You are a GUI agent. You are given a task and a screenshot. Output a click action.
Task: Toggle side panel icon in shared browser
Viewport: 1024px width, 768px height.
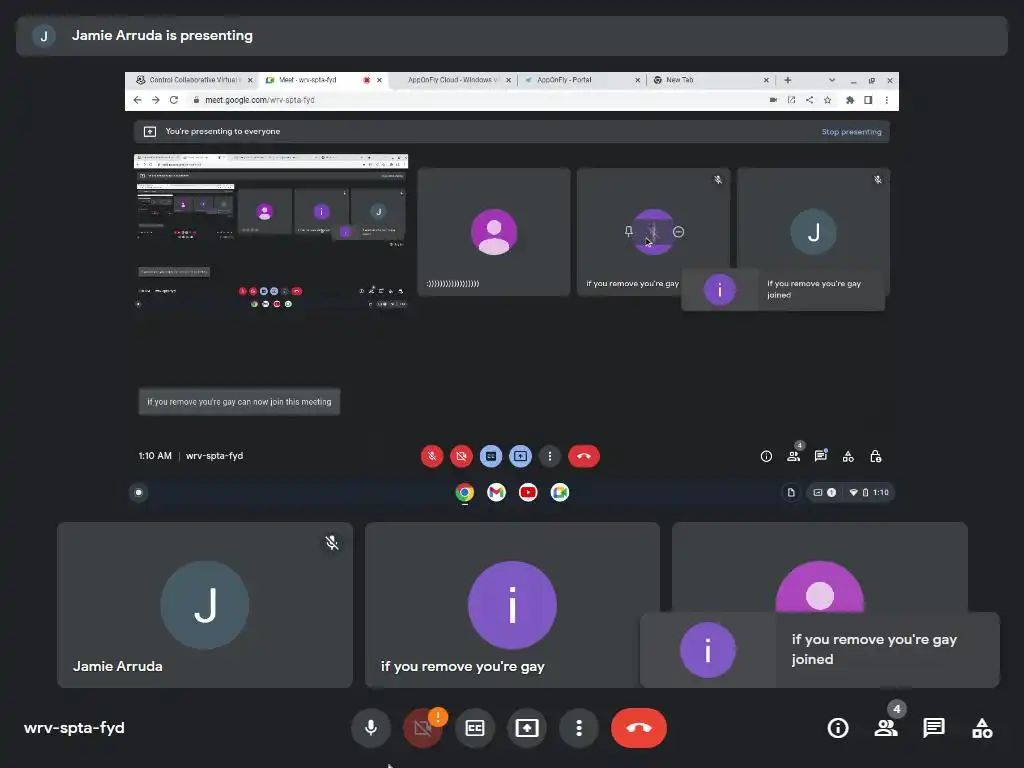pos(868,100)
